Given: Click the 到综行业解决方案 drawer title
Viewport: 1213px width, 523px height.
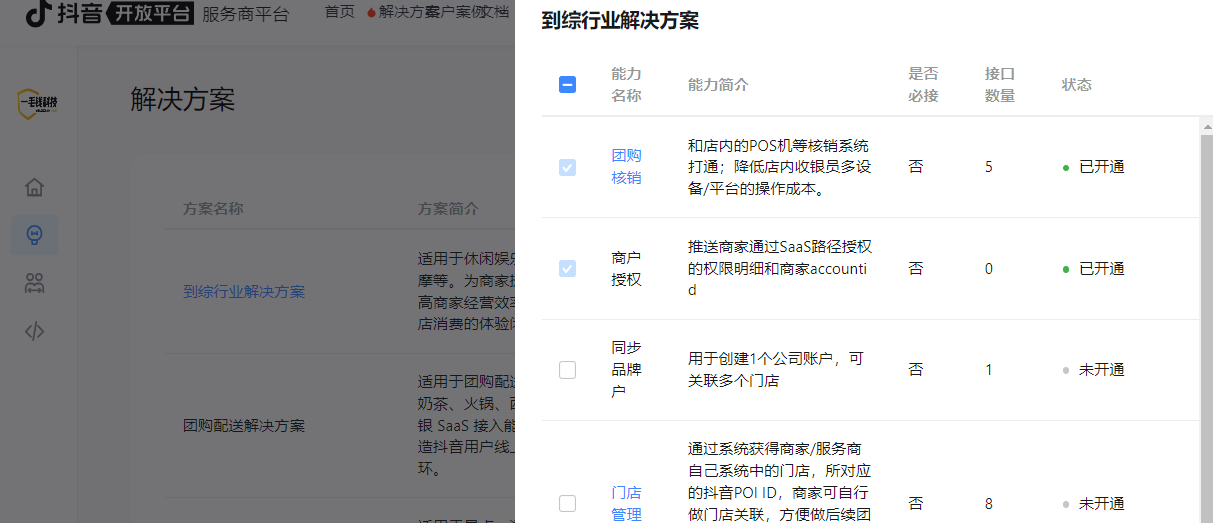Looking at the screenshot, I should 620,21.
